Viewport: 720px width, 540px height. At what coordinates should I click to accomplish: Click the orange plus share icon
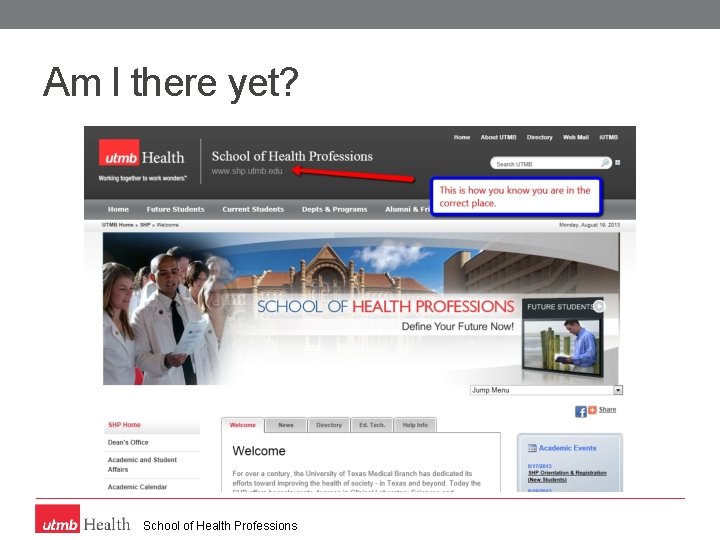pyautogui.click(x=592, y=410)
